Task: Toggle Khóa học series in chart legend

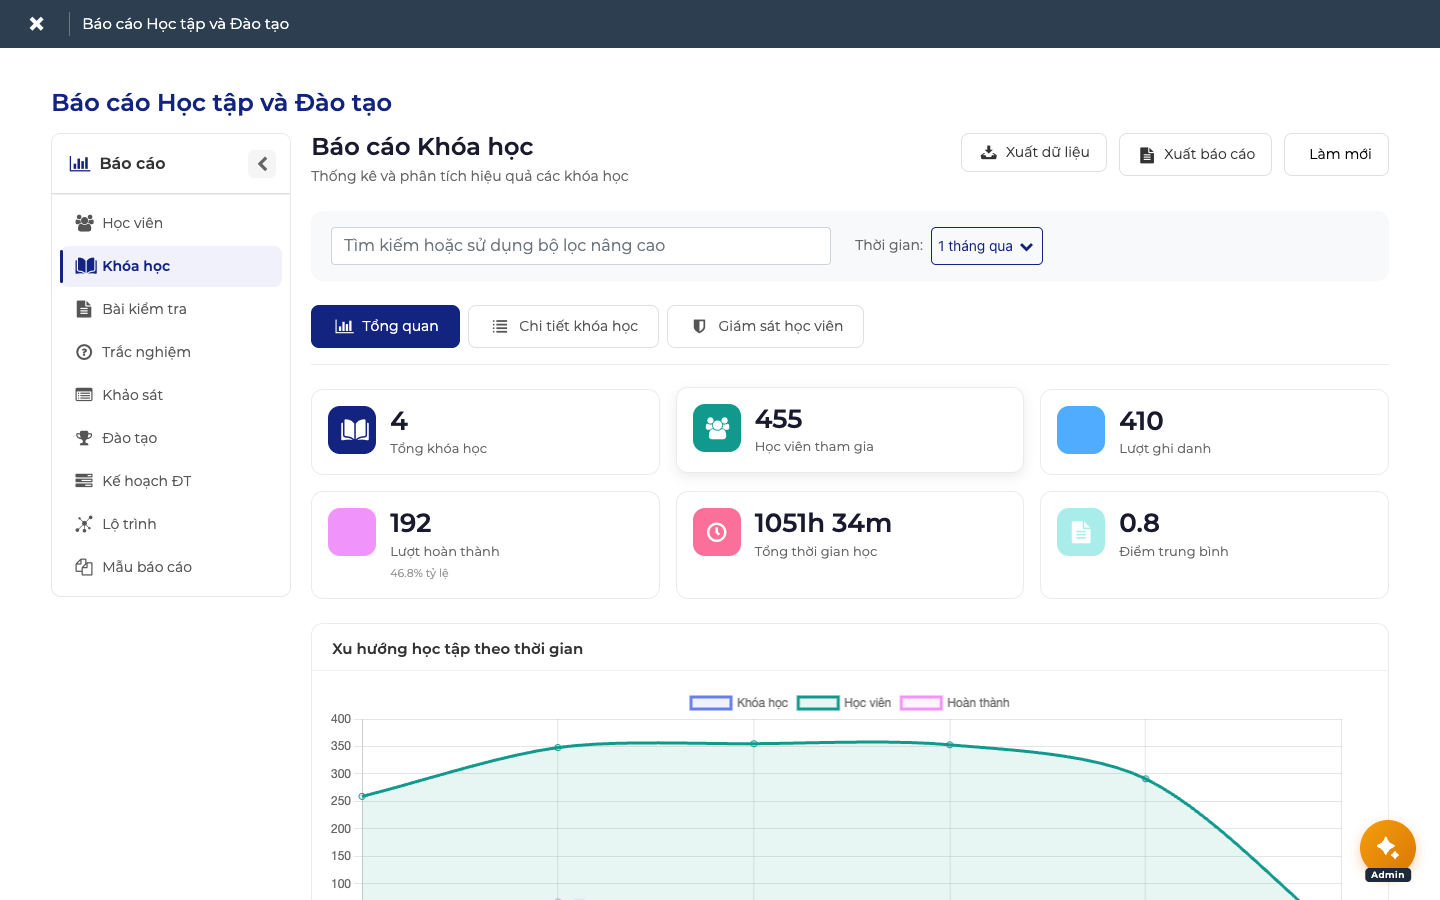Action: point(739,703)
